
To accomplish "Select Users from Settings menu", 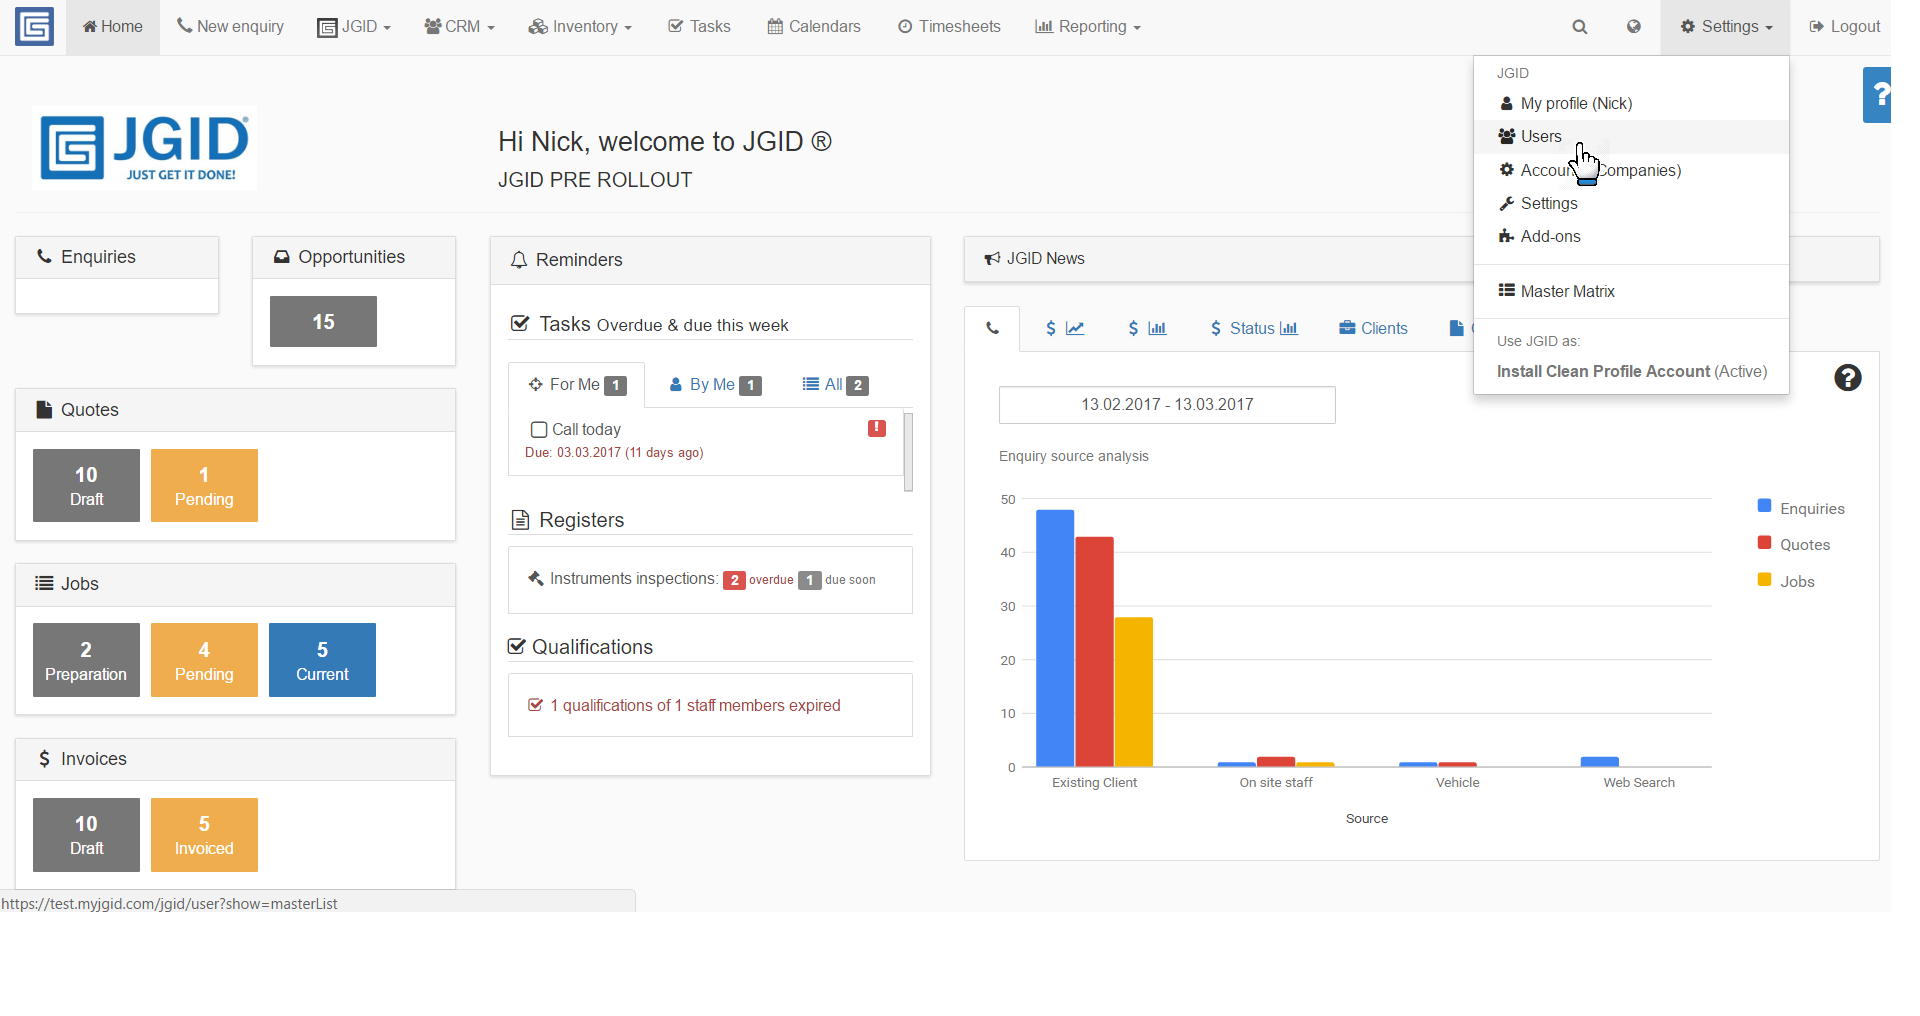I will point(1631,137).
